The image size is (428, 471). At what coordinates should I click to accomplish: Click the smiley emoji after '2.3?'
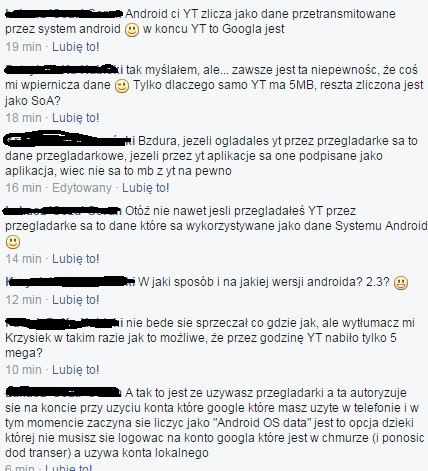(x=401, y=283)
